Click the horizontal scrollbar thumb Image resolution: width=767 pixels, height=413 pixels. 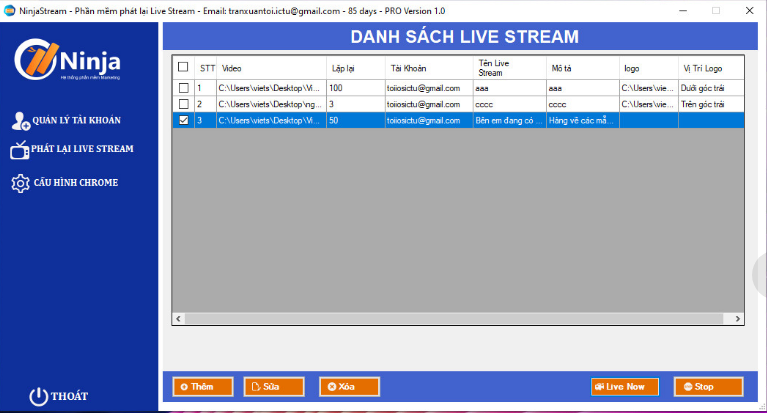(454, 319)
